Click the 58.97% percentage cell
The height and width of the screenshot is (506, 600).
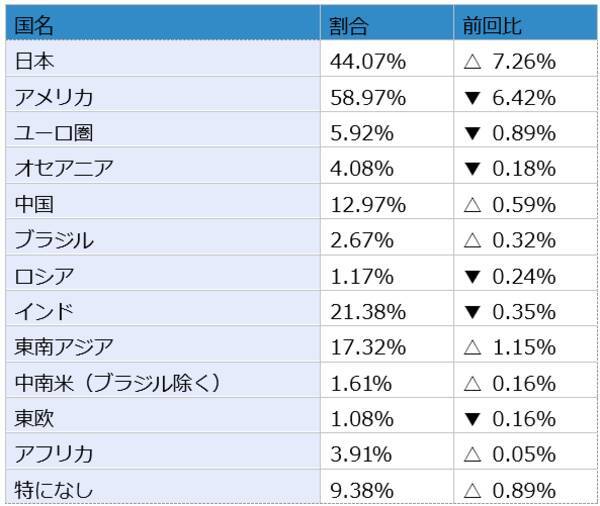367,98
